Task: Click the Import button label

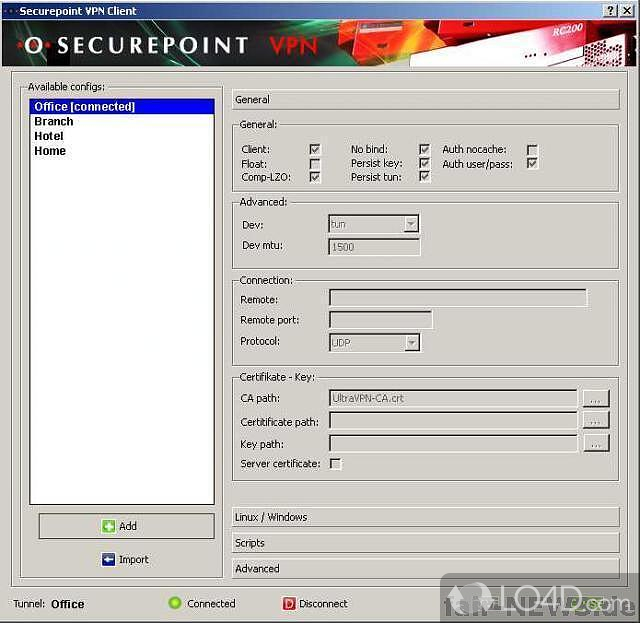Action: tap(133, 560)
